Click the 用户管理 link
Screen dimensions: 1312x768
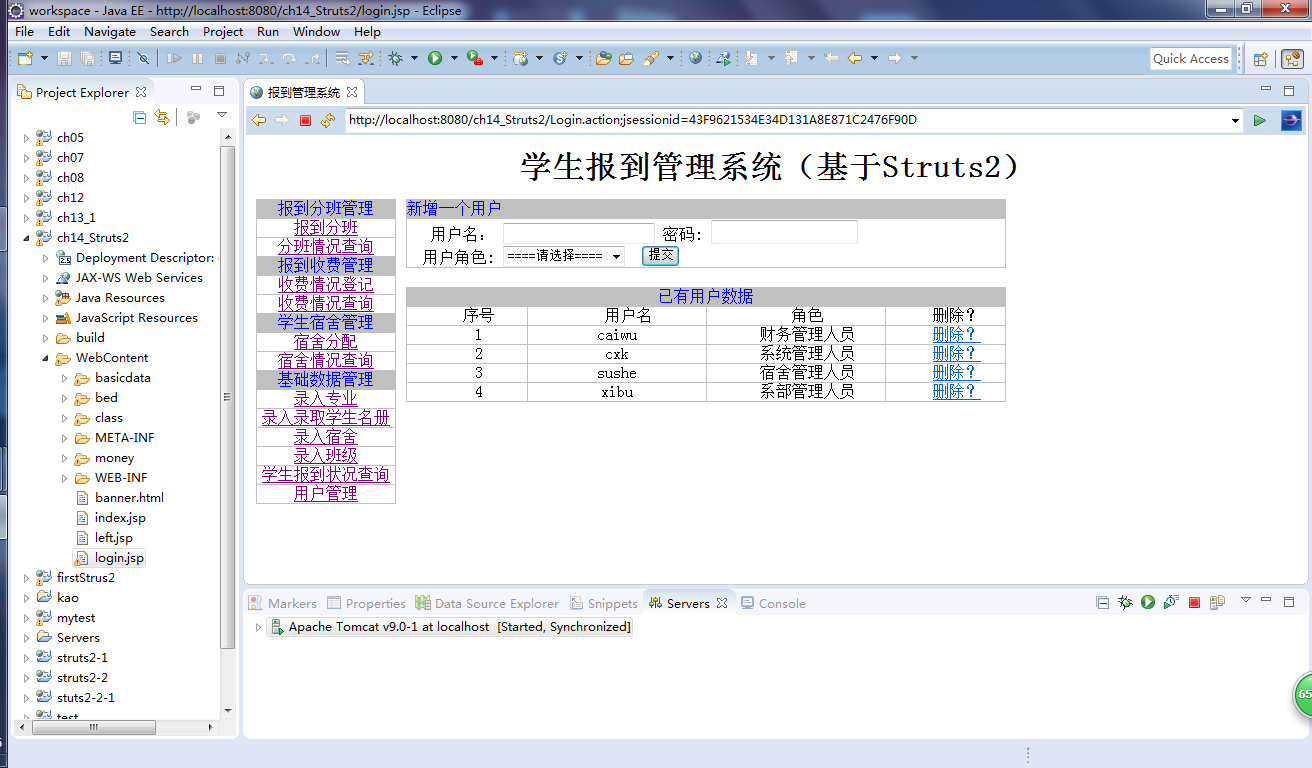click(x=326, y=493)
